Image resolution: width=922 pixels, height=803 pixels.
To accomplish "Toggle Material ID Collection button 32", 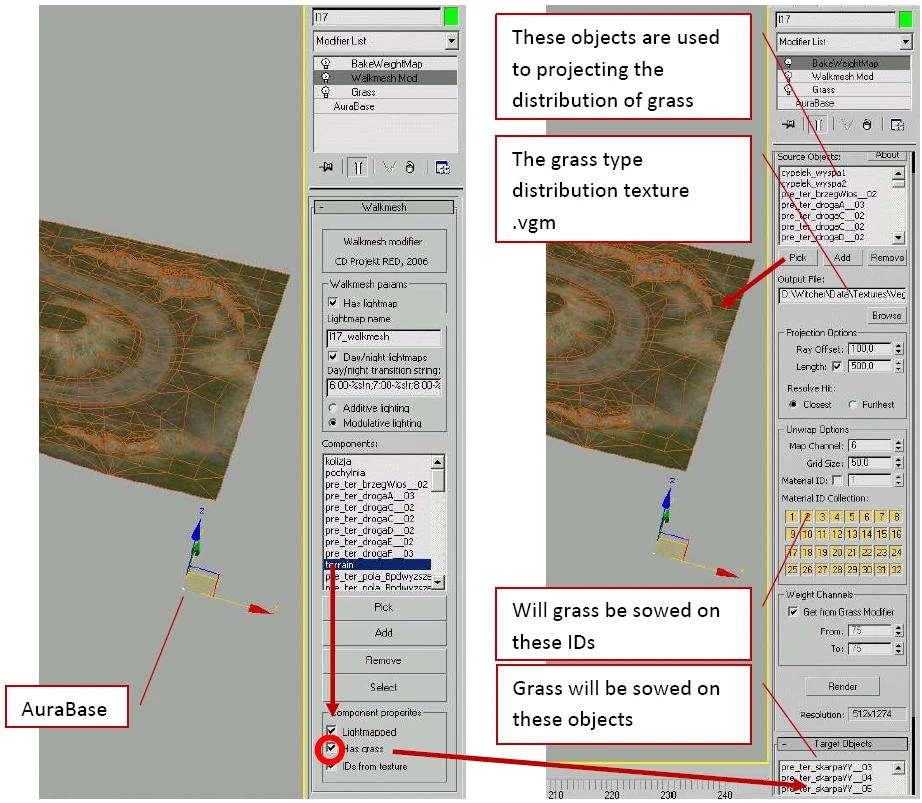I will click(x=896, y=570).
